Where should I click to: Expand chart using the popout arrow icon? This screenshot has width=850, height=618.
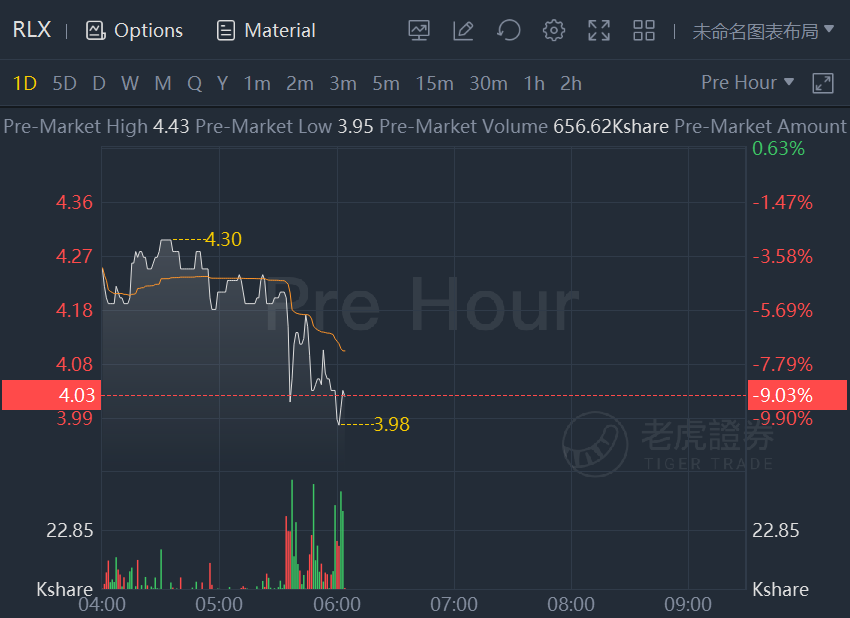tap(822, 83)
